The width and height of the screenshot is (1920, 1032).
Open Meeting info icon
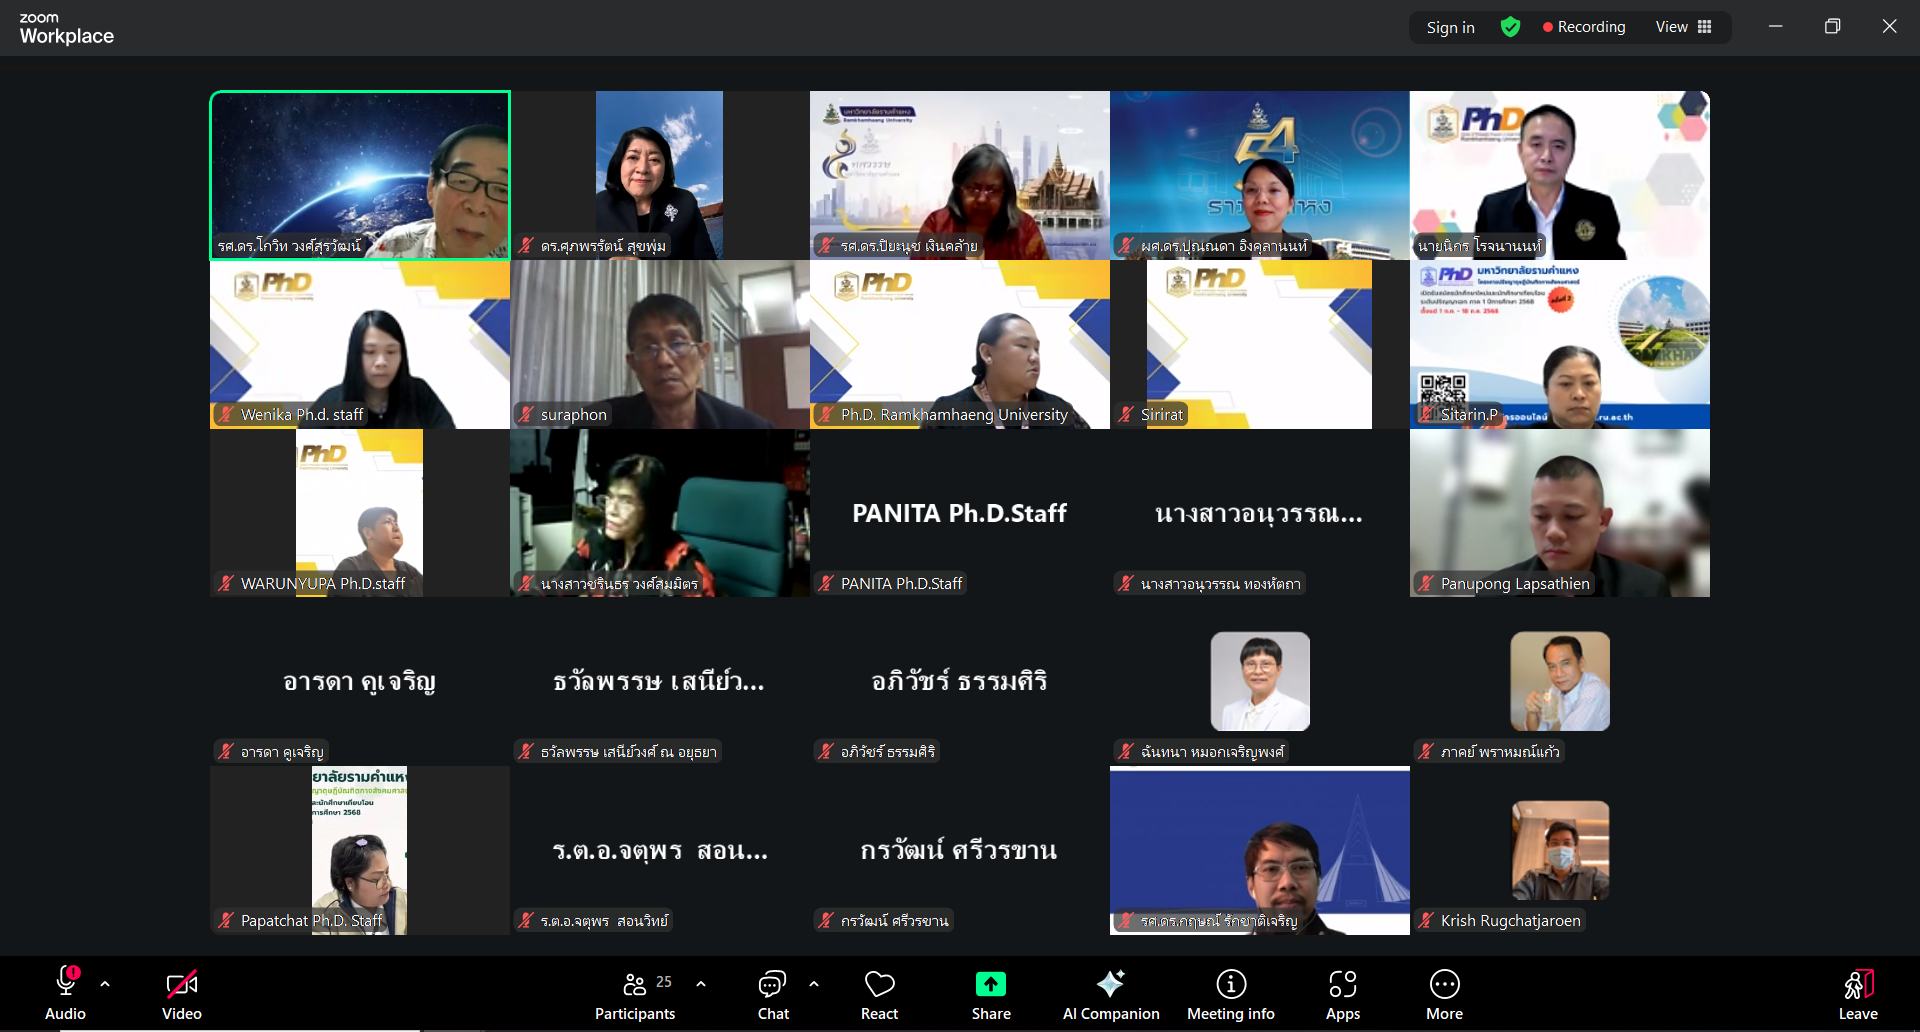click(1230, 985)
